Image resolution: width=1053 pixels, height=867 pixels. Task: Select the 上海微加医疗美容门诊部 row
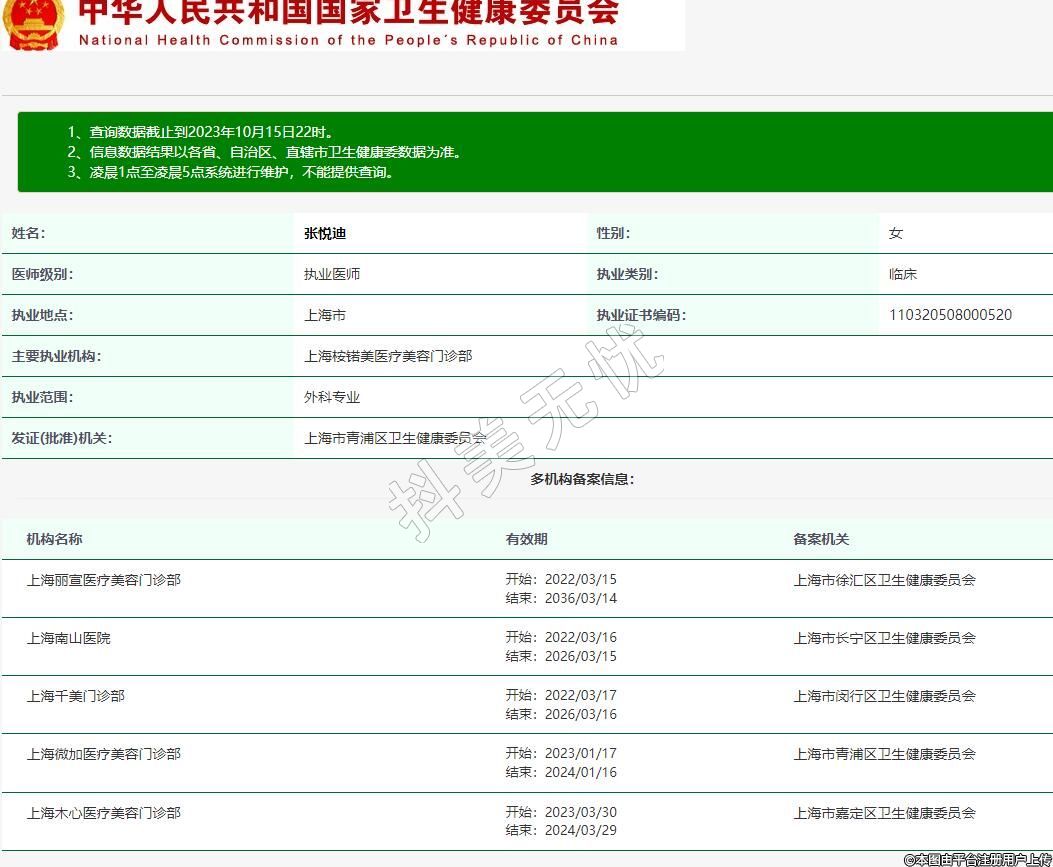(x=104, y=754)
